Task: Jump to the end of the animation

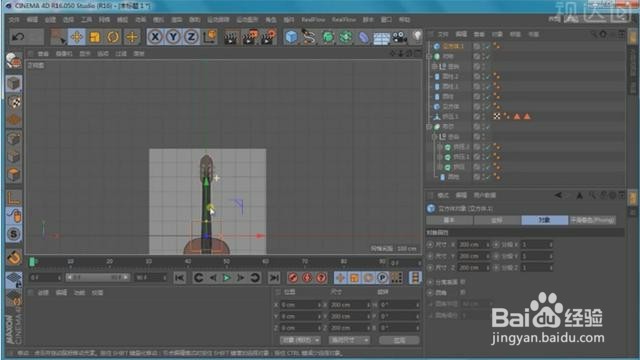Action: click(274, 278)
